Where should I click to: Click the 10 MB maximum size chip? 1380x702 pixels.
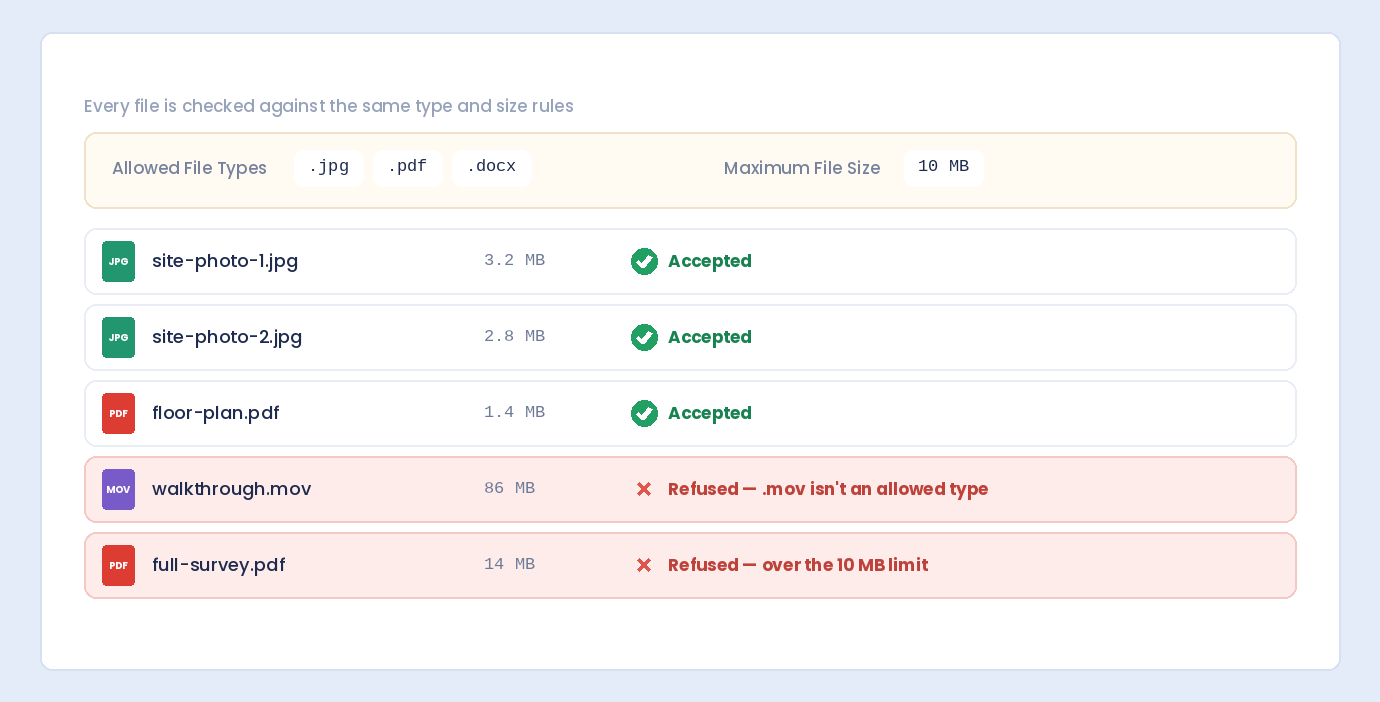[x=943, y=168]
